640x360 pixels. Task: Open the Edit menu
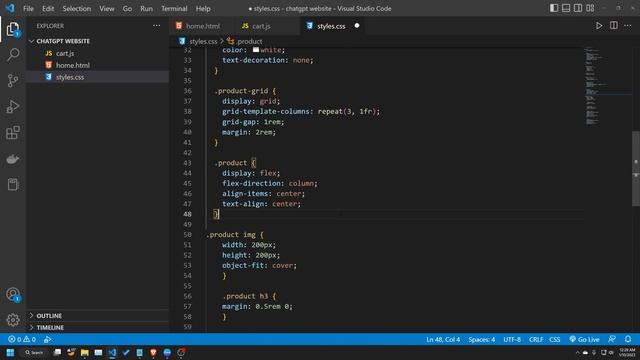coord(48,9)
